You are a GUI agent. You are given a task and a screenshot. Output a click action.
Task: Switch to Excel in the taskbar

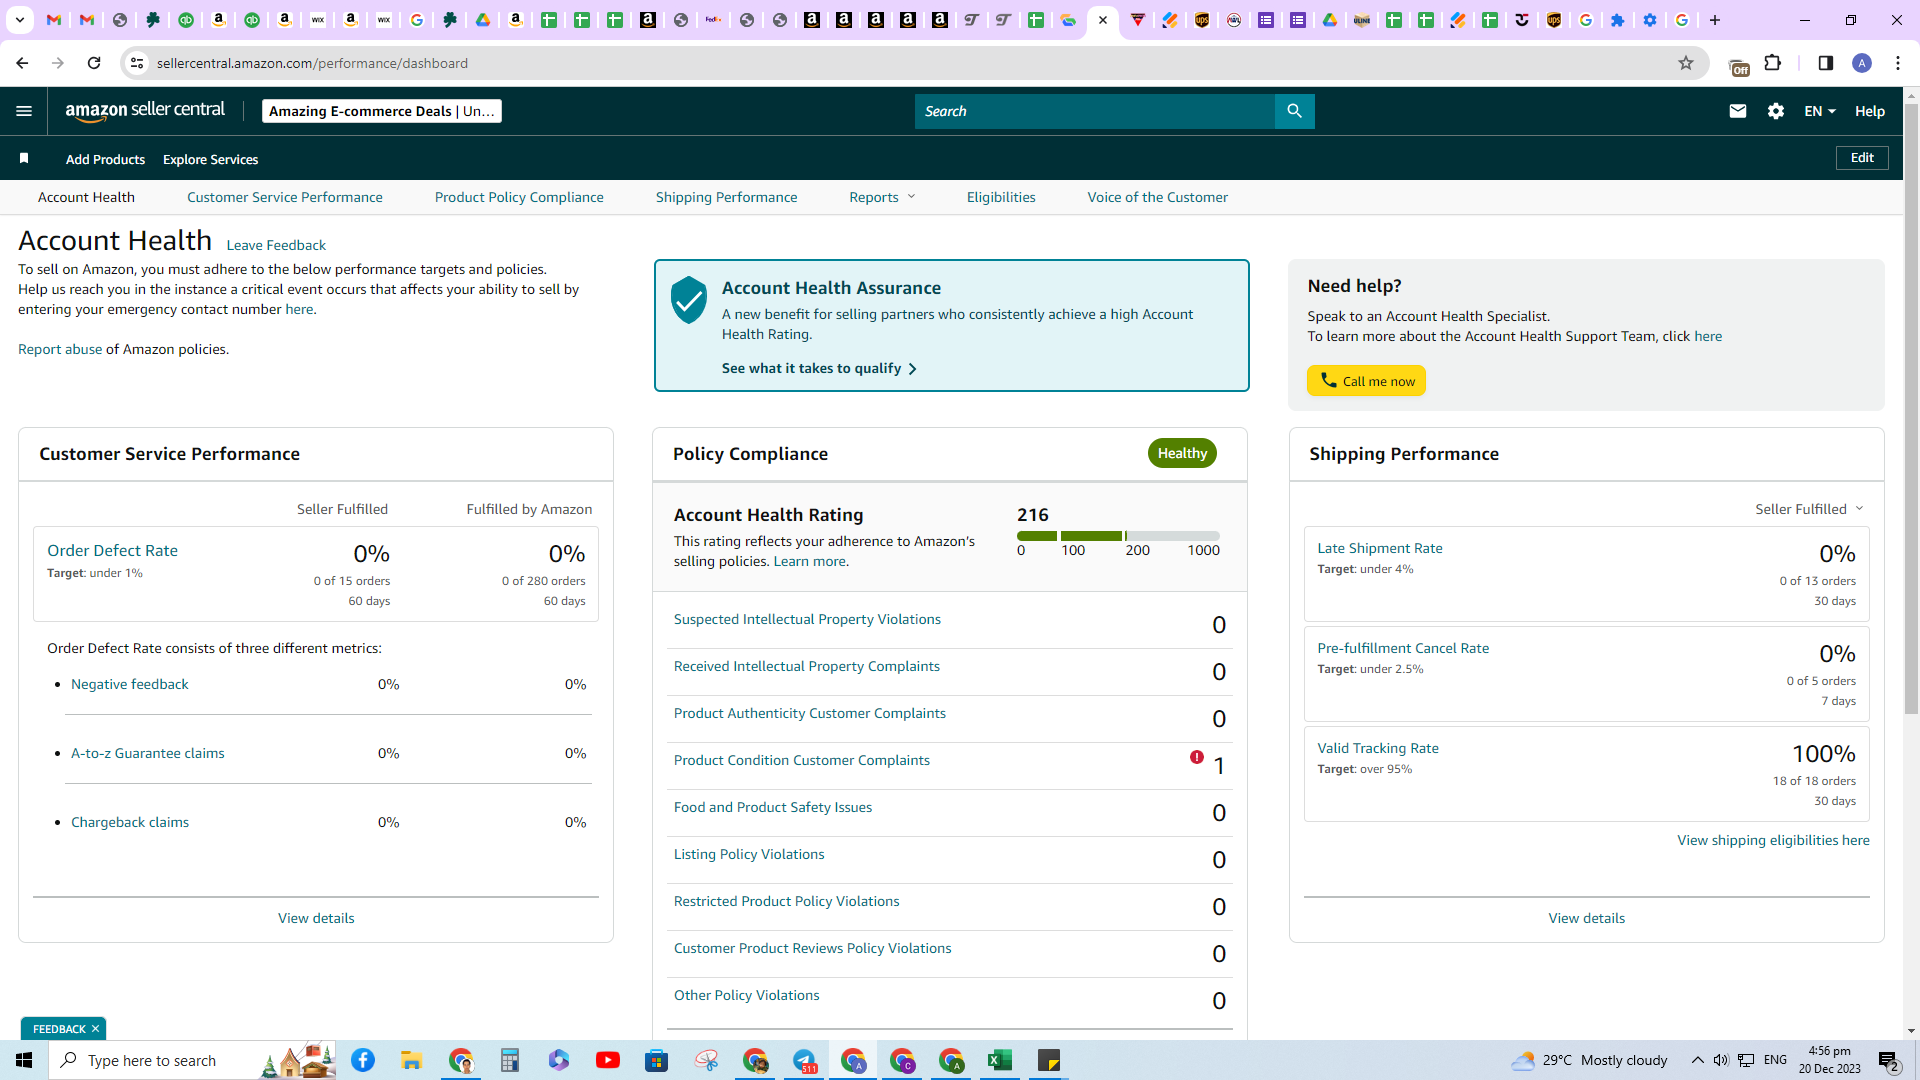[1000, 1060]
